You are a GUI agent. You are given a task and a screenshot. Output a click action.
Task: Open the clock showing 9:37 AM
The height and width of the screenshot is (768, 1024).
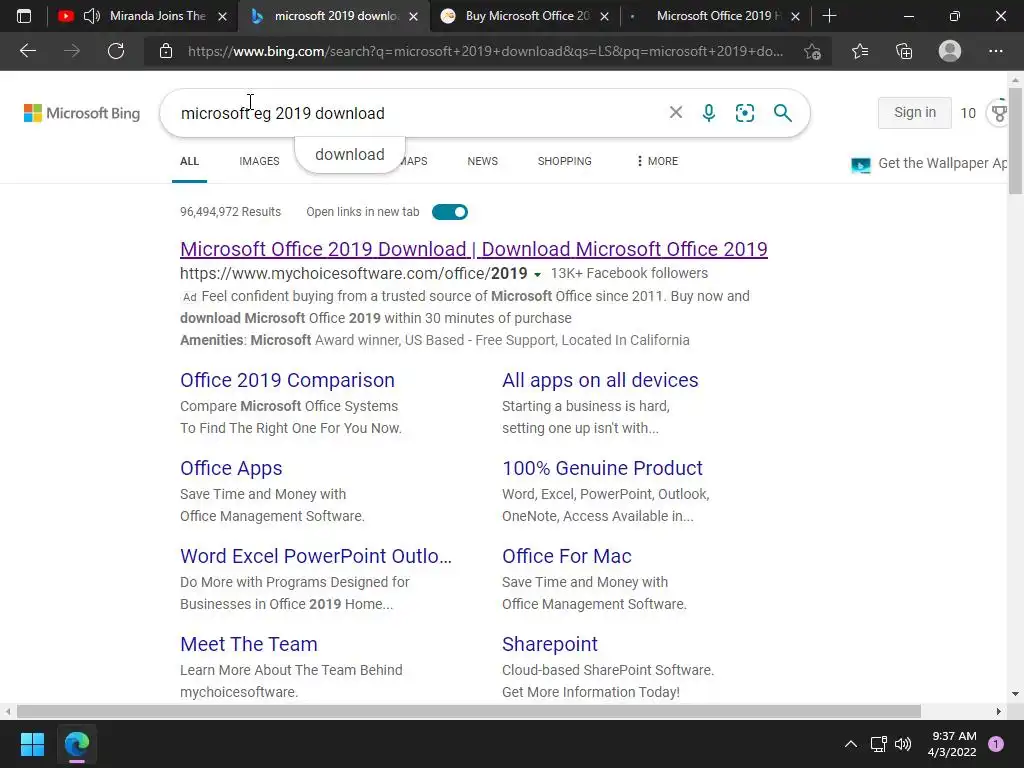point(952,744)
